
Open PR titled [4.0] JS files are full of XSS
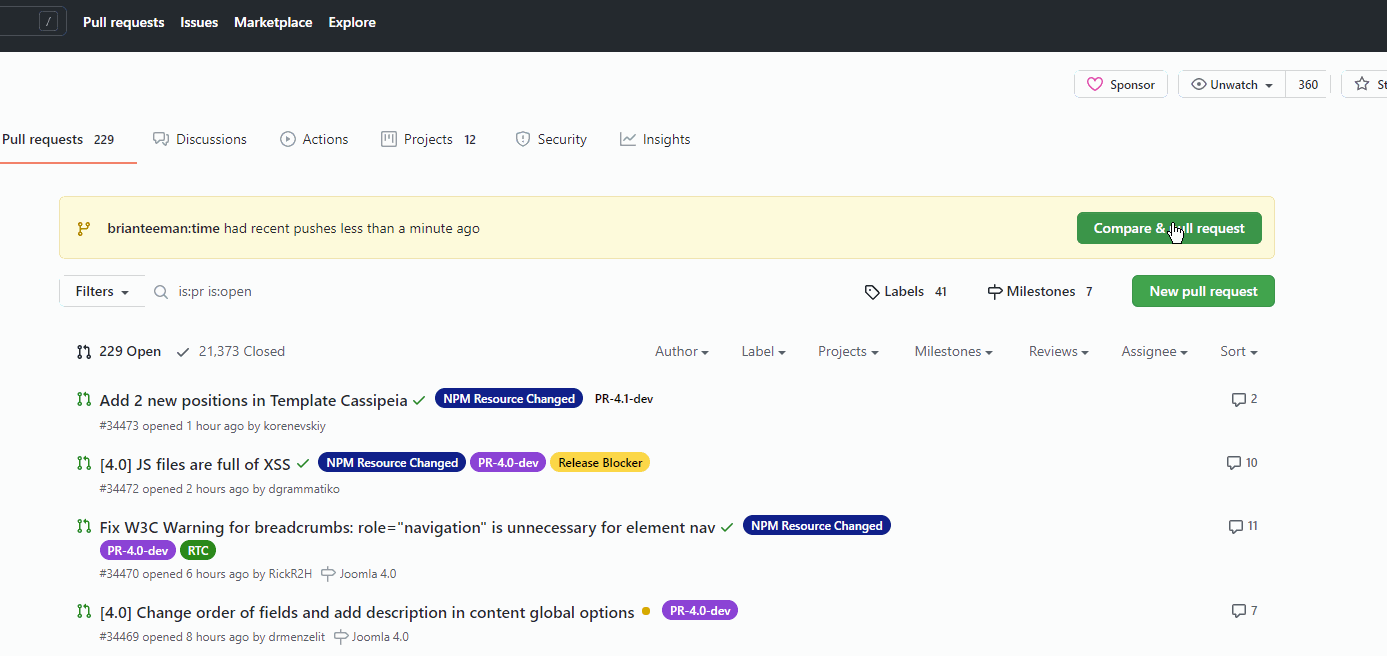click(x=195, y=464)
